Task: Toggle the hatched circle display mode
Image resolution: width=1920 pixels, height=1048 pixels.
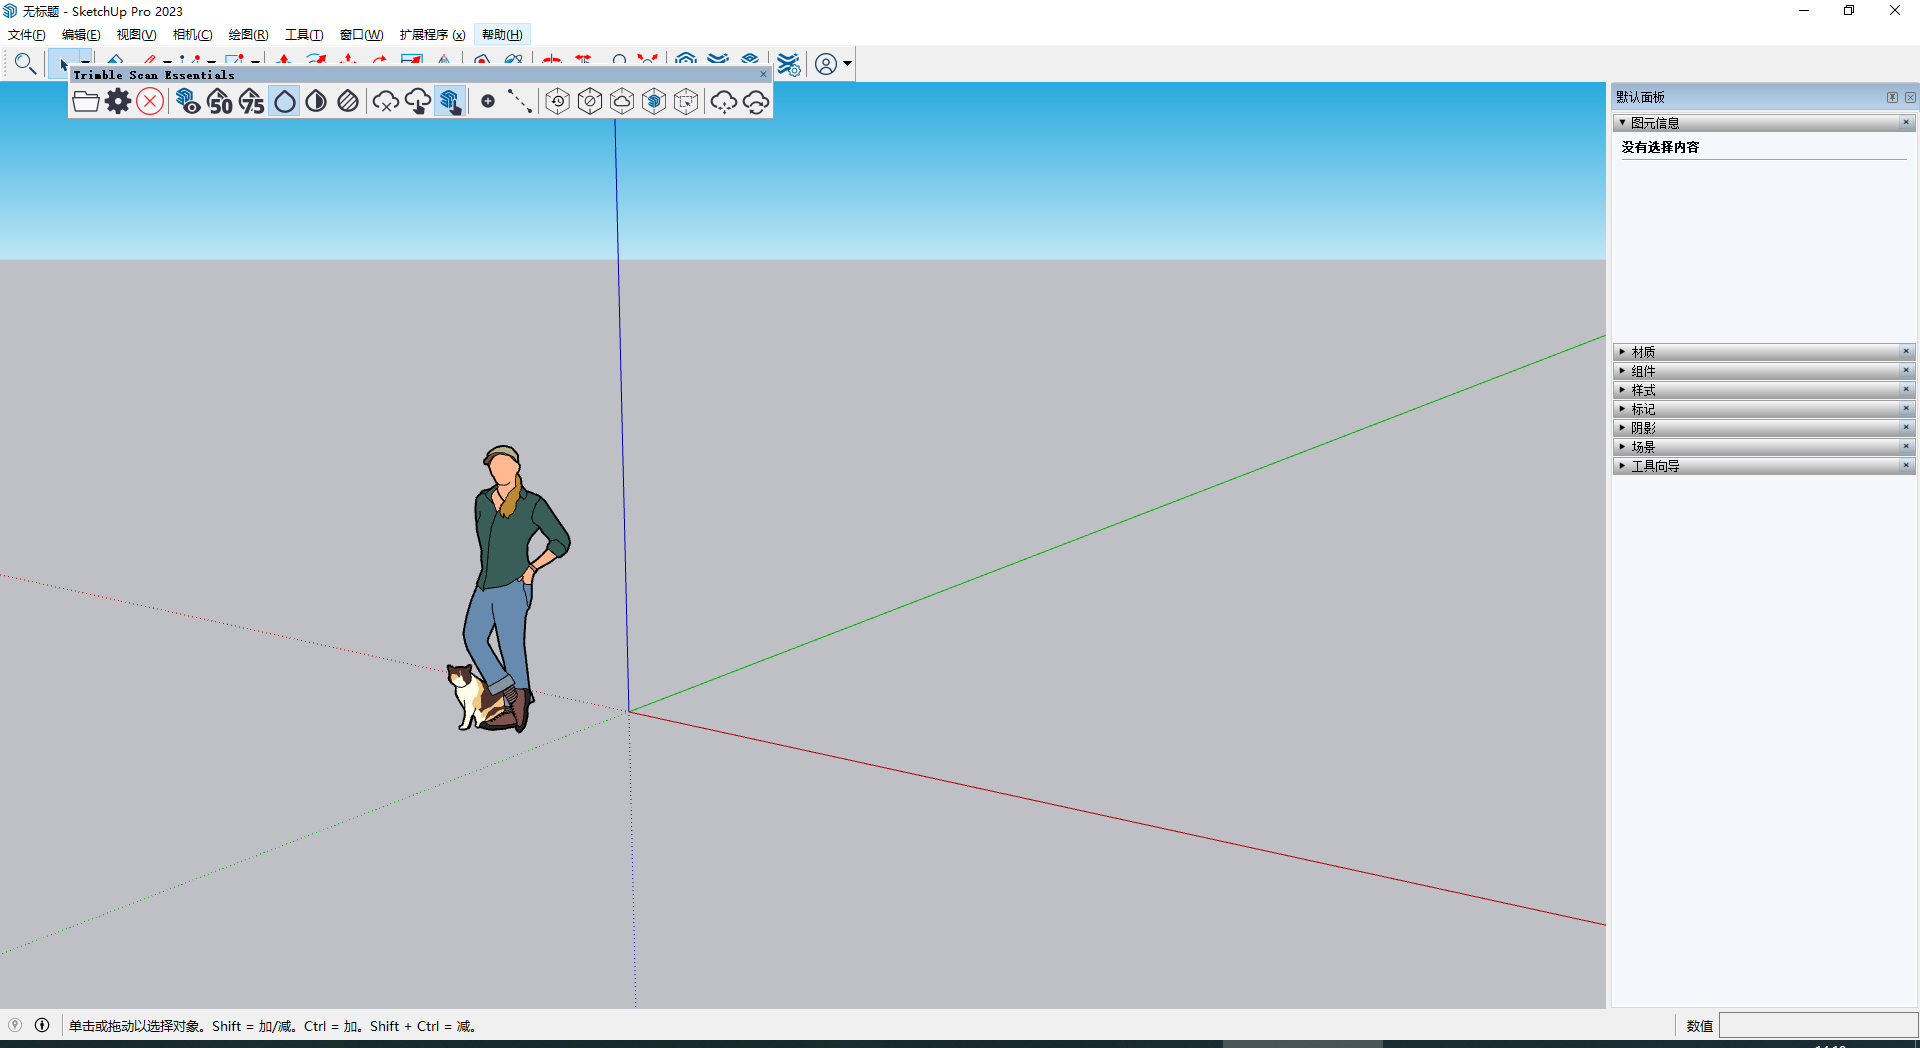Action: click(x=348, y=102)
